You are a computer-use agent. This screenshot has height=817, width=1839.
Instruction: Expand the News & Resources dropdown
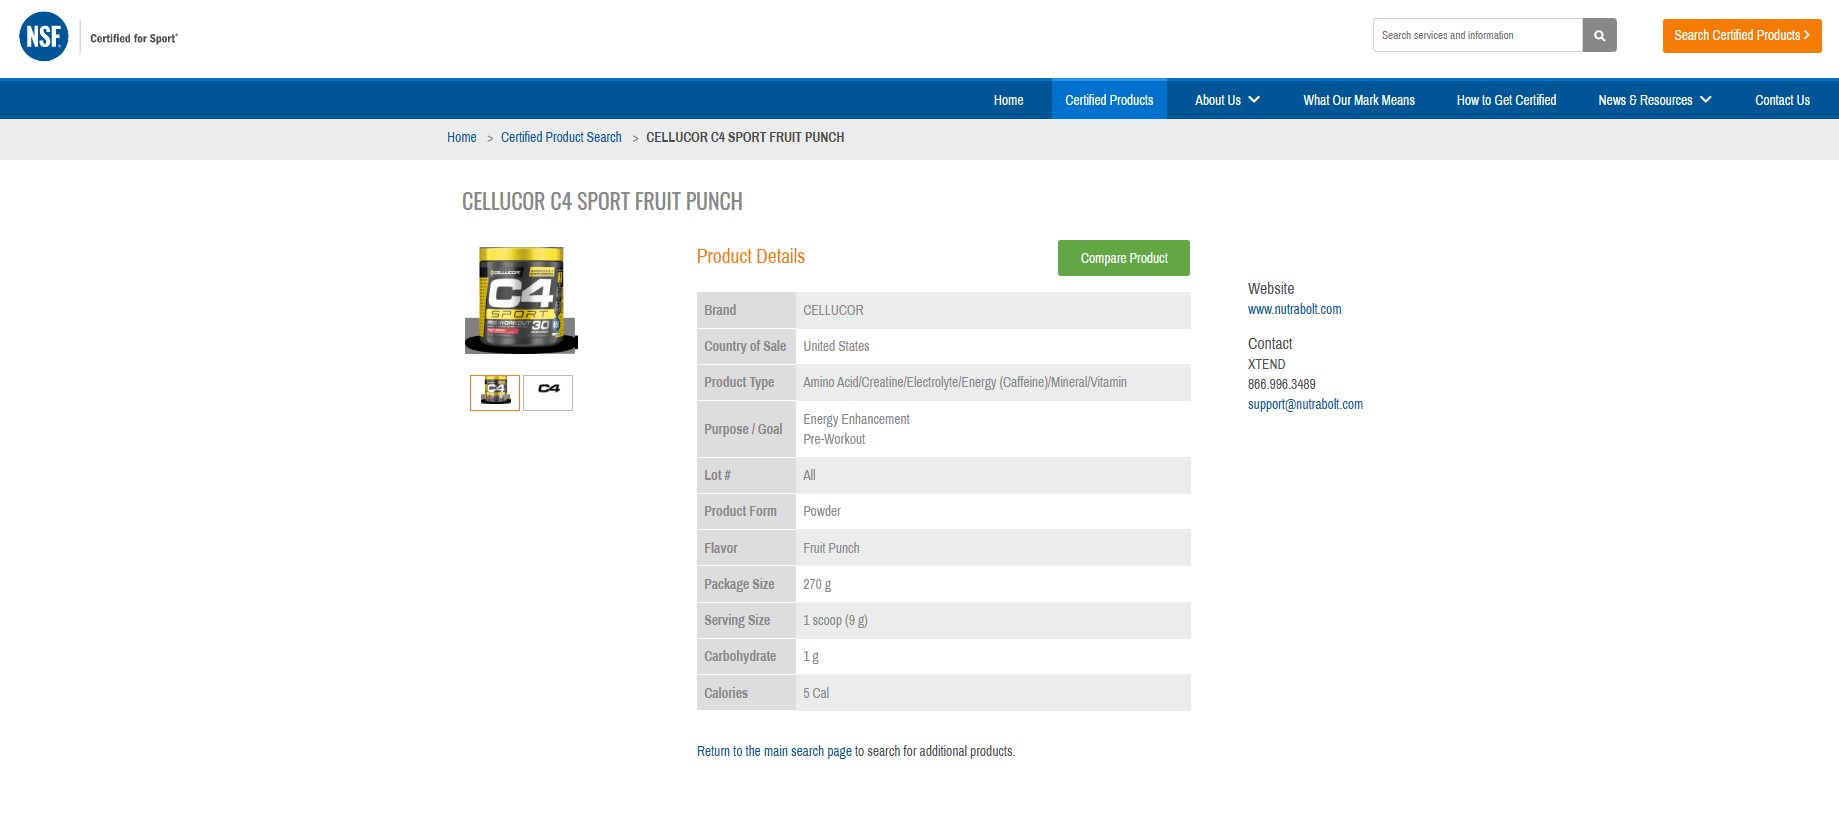pos(1654,100)
